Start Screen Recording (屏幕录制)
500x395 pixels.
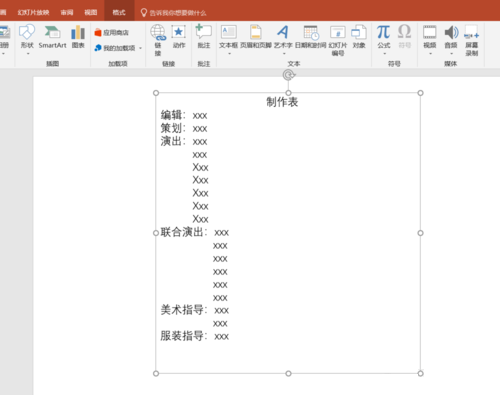click(472, 39)
